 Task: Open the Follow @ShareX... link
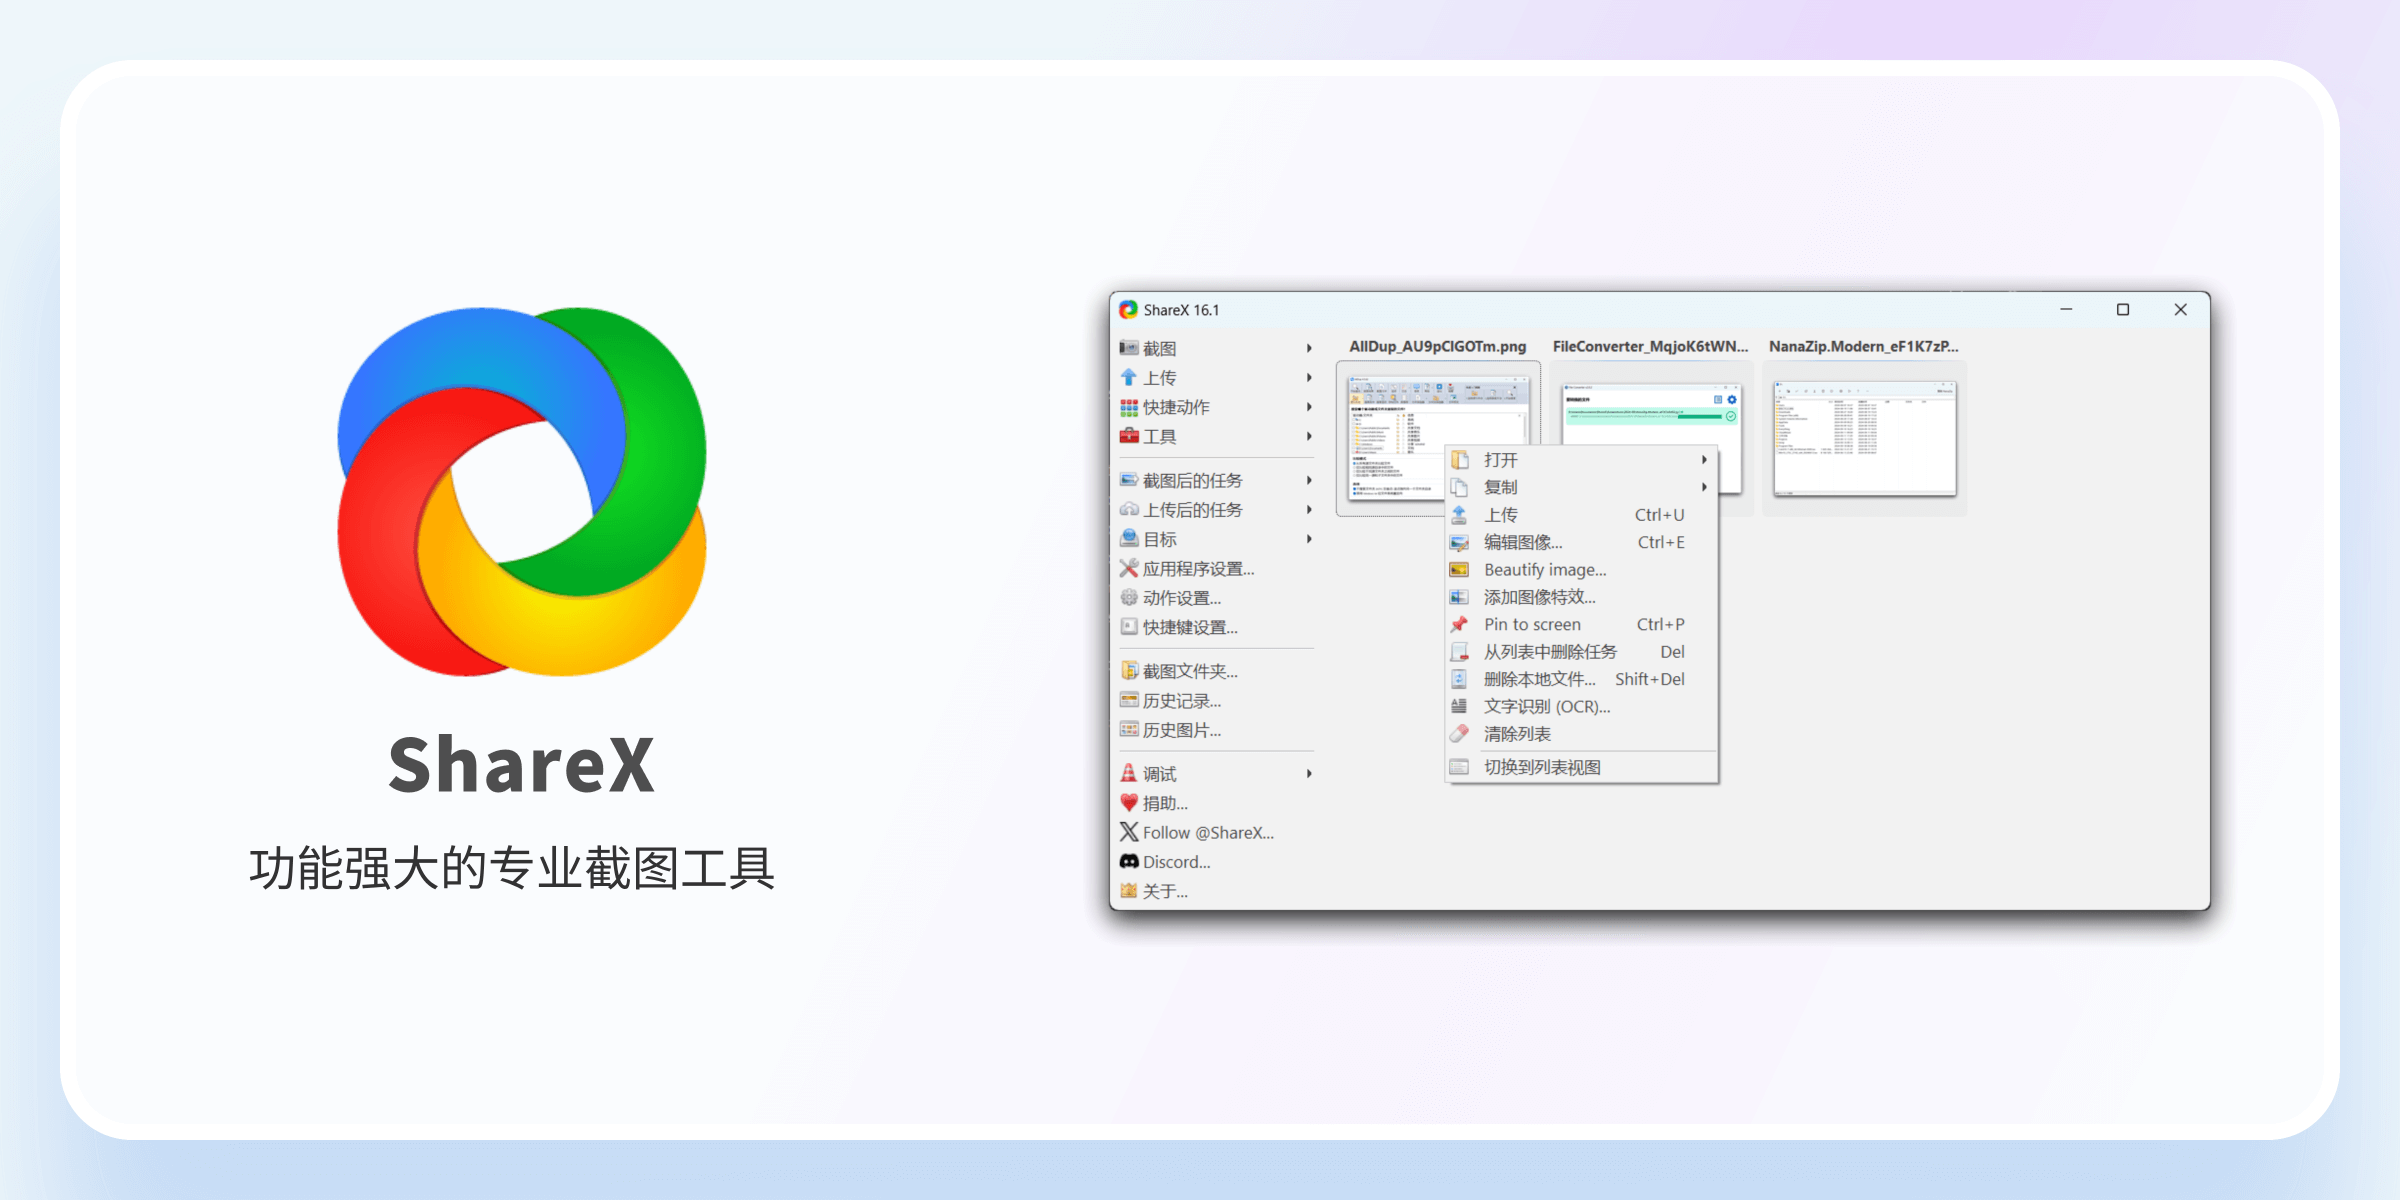click(1216, 832)
